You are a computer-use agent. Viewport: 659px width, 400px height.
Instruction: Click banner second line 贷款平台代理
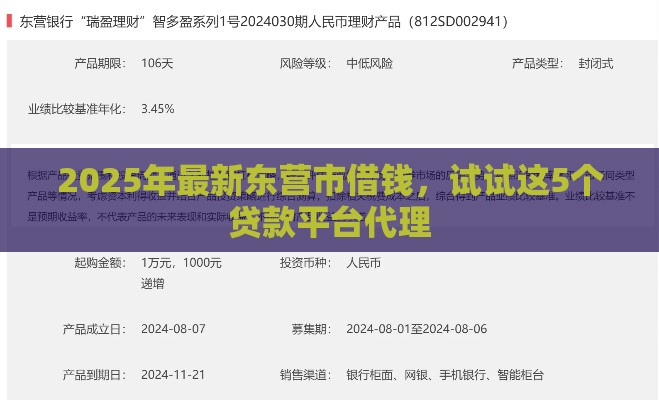pyautogui.click(x=330, y=222)
